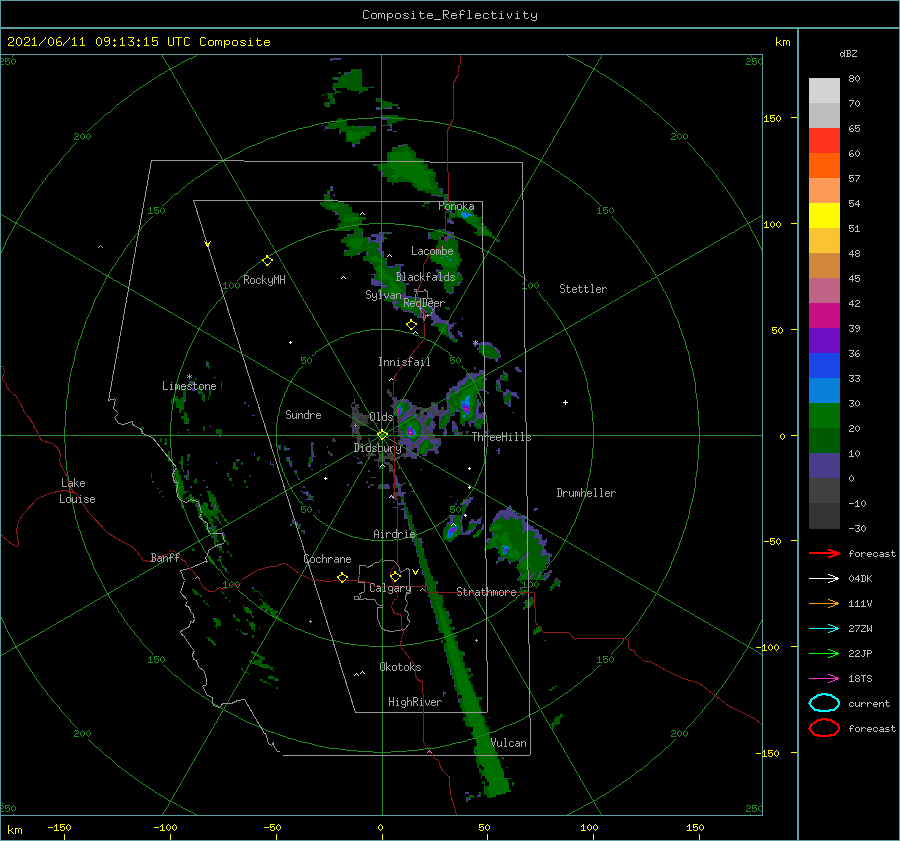Viewport: 900px width, 841px height.
Task: Click the Olds label
Action: [381, 417]
